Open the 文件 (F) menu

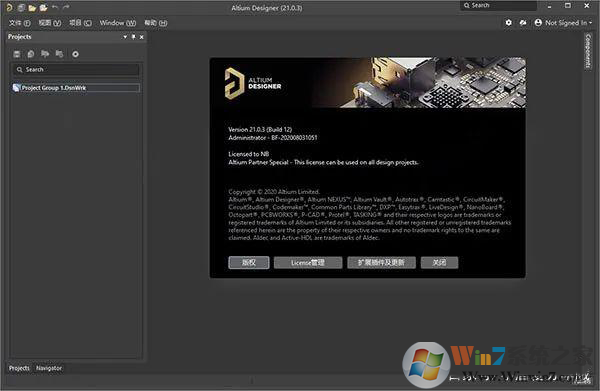20,23
